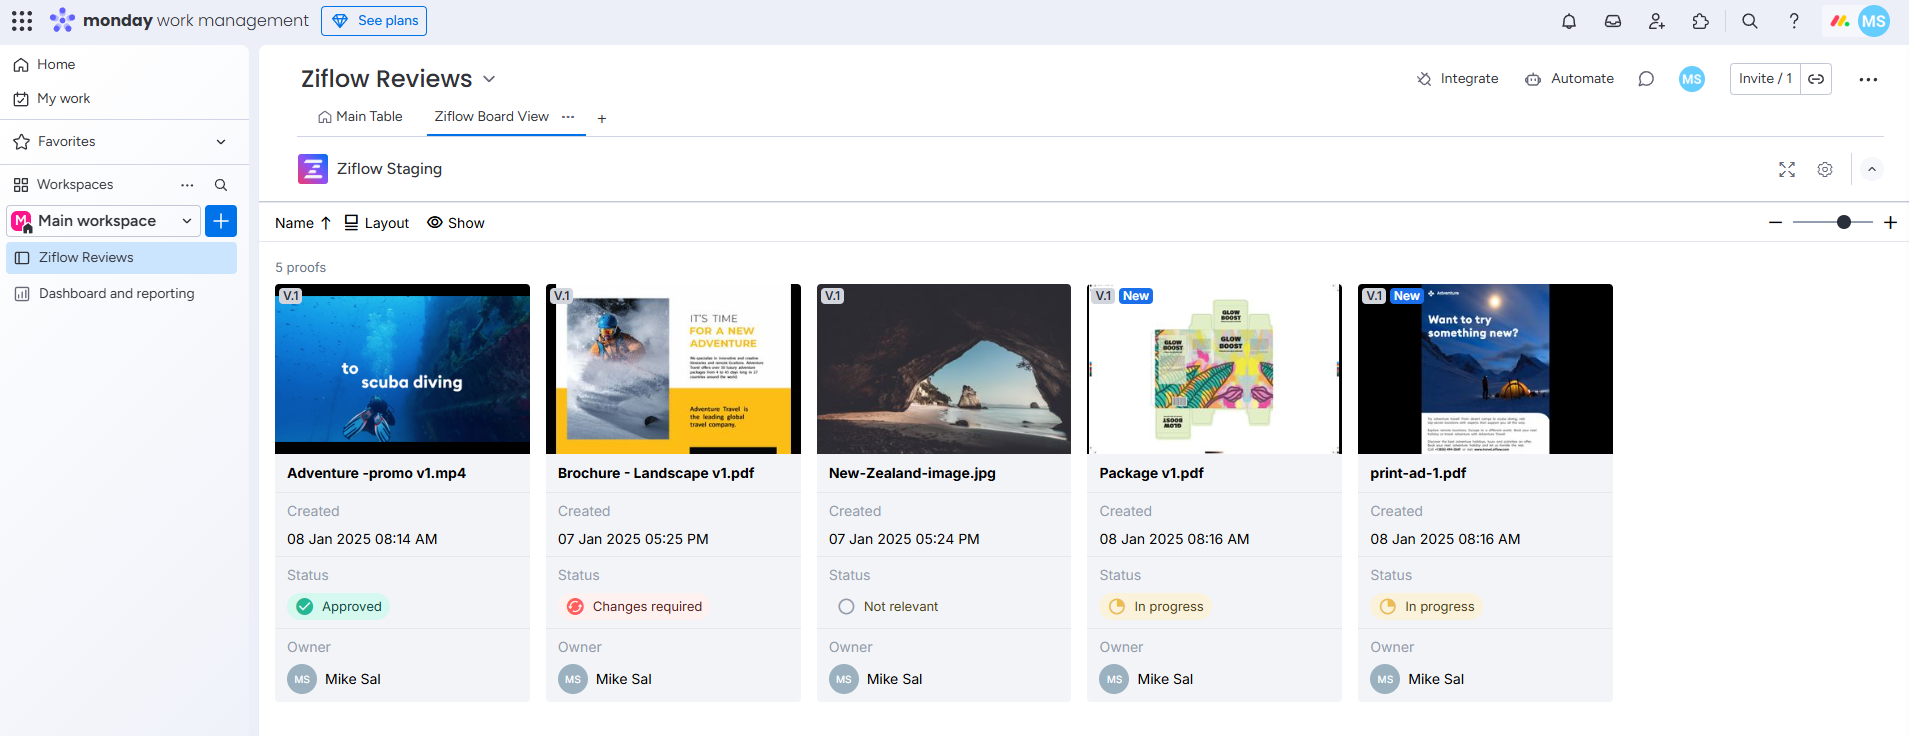Open the notifications bell

click(x=1569, y=21)
